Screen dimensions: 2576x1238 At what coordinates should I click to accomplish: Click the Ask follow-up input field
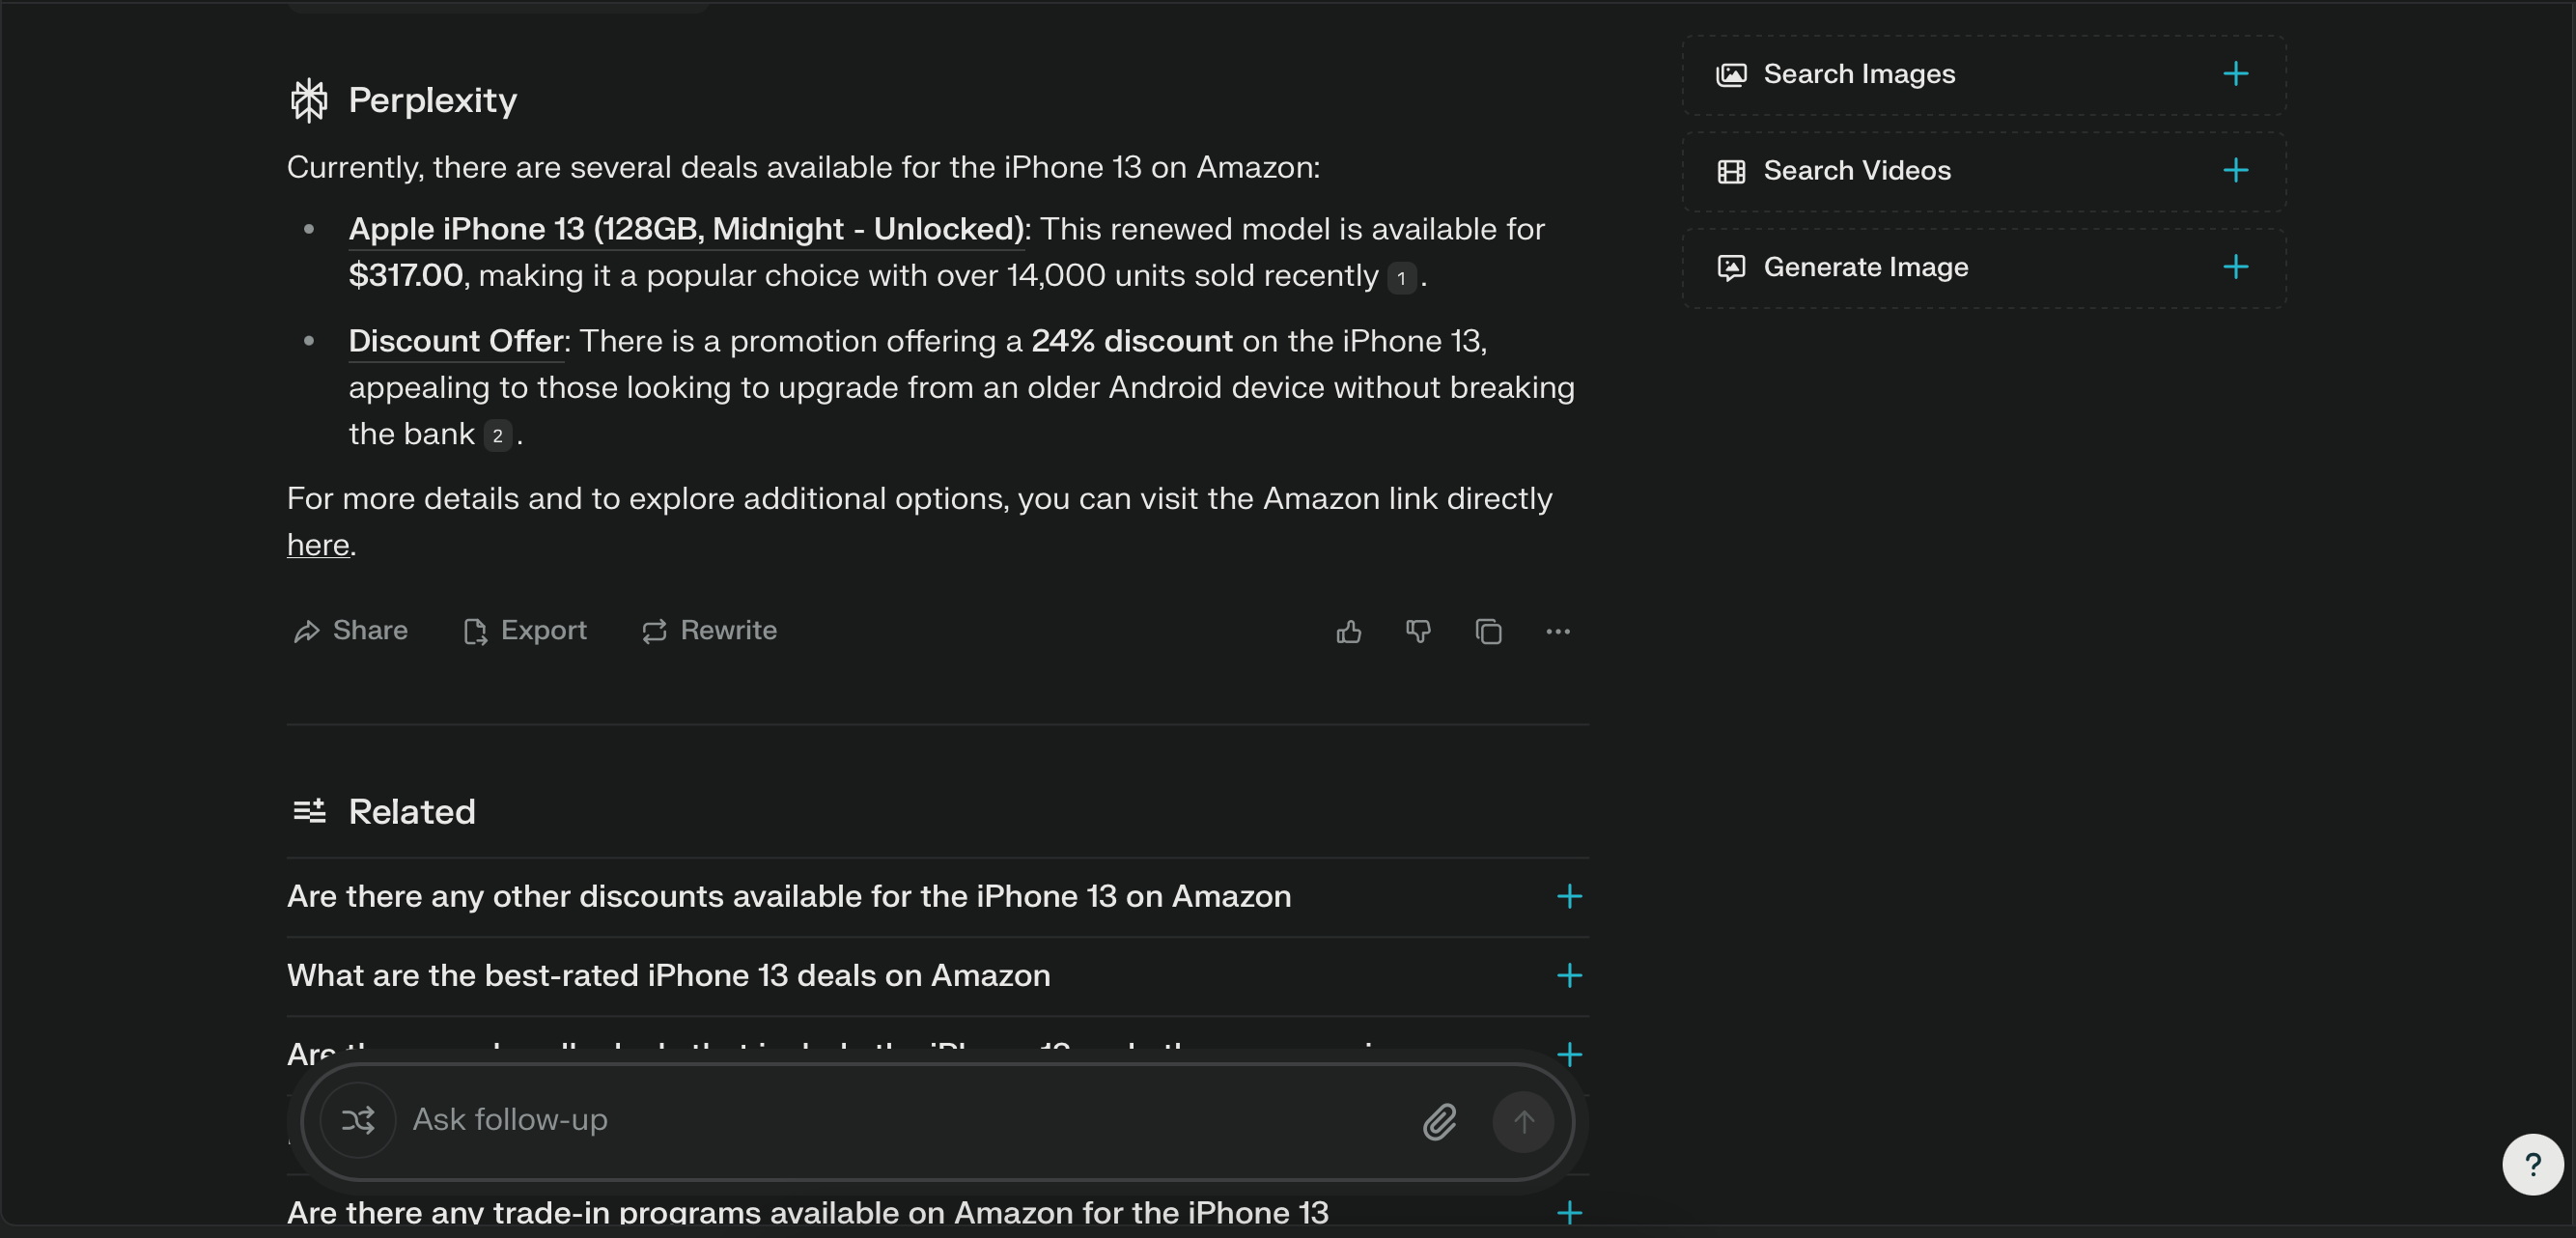pos(905,1121)
